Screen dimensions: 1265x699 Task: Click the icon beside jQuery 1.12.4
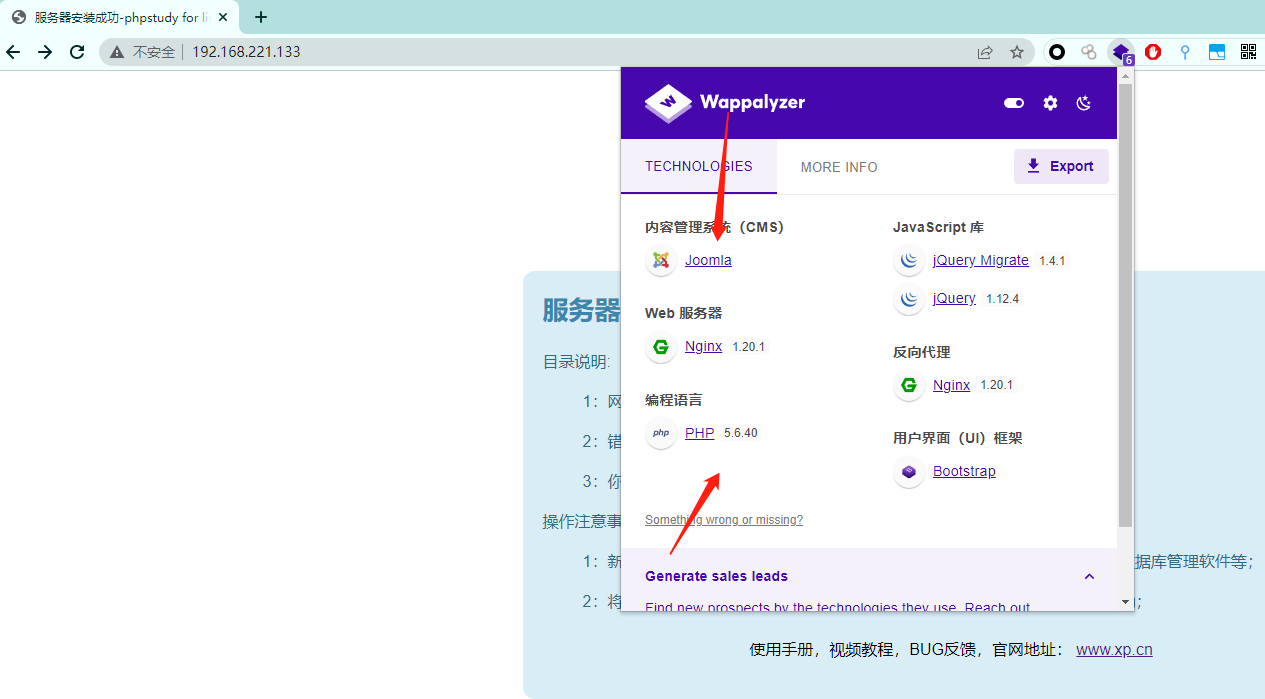(x=908, y=299)
